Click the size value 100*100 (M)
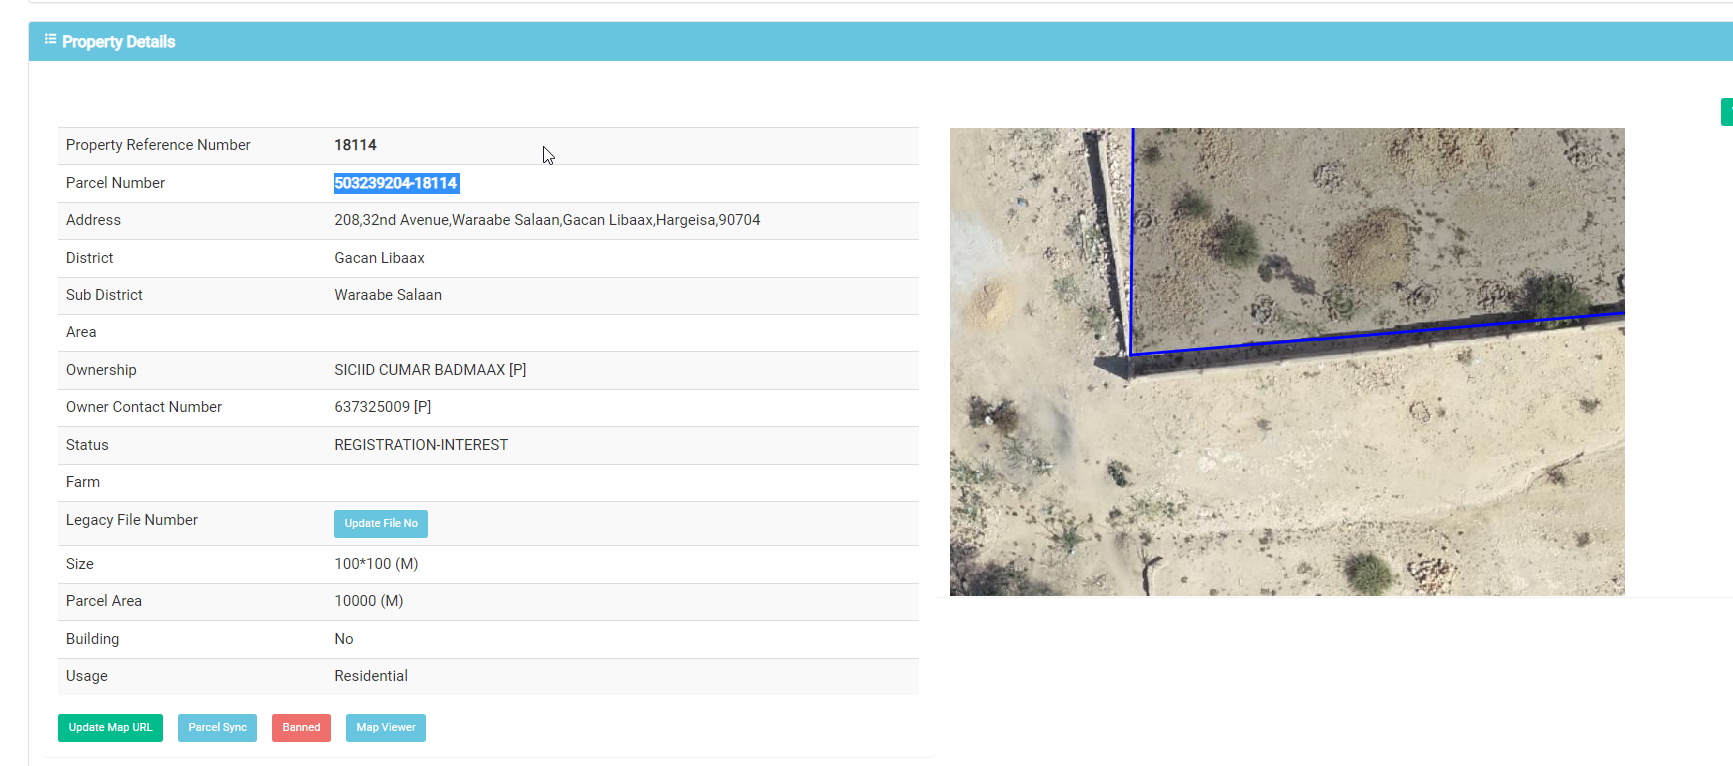The height and width of the screenshot is (766, 1733). coord(376,564)
